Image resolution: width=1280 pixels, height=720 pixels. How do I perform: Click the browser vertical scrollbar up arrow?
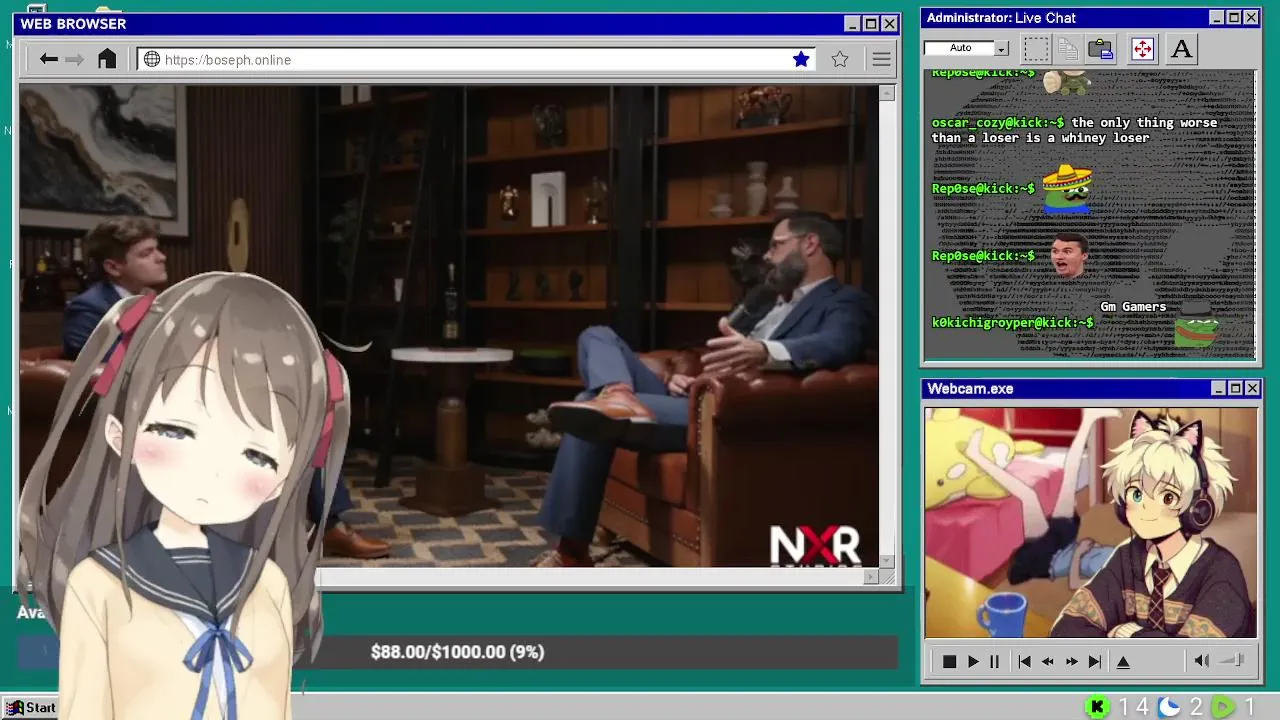tap(887, 93)
